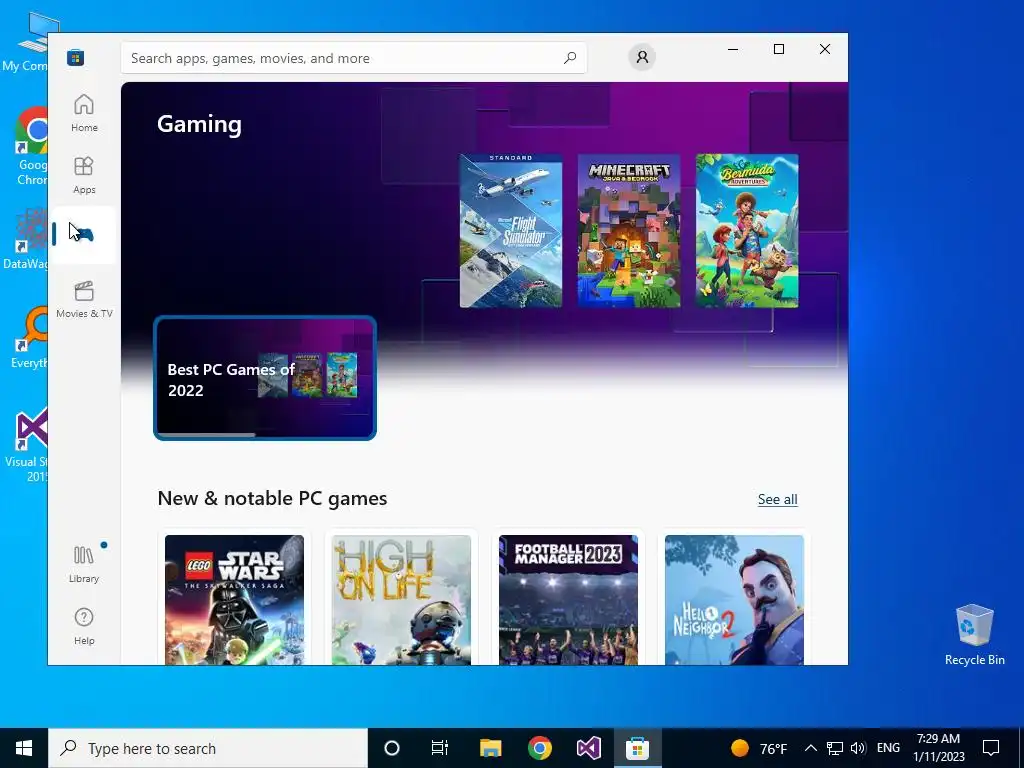1024x768 pixels.
Task: Open Google Chrome from taskbar
Action: 540,748
